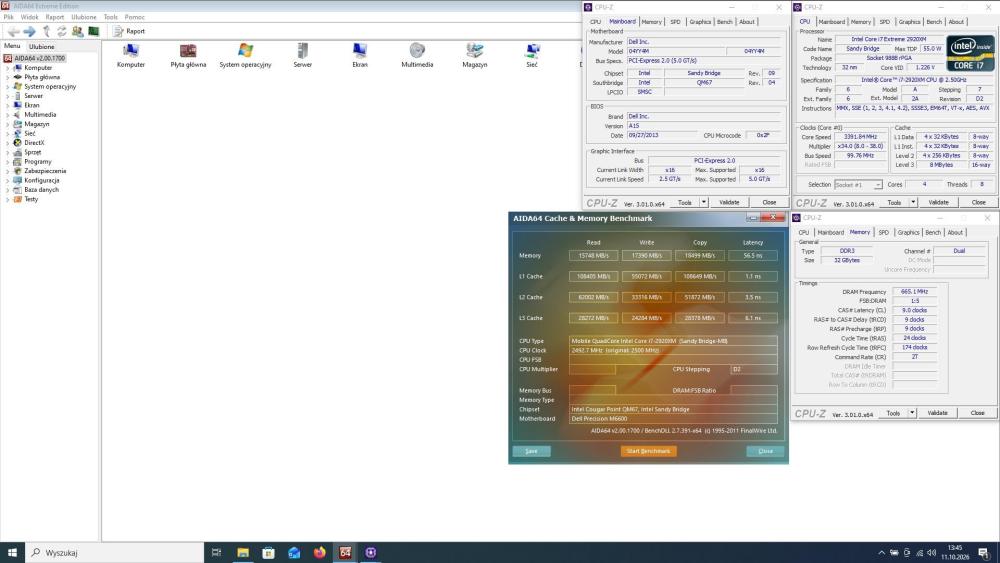The width and height of the screenshot is (1000, 563).
Task: Open Firefox from the taskbar
Action: click(x=320, y=553)
